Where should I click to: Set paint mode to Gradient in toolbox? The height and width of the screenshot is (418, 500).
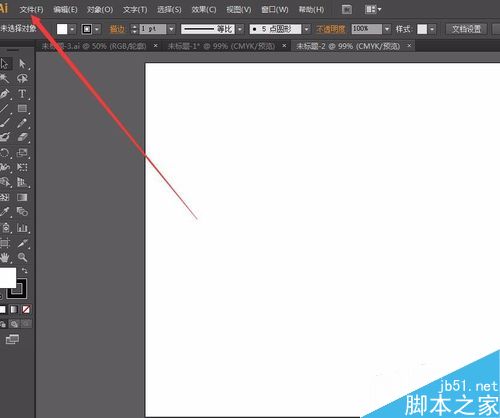point(14,310)
